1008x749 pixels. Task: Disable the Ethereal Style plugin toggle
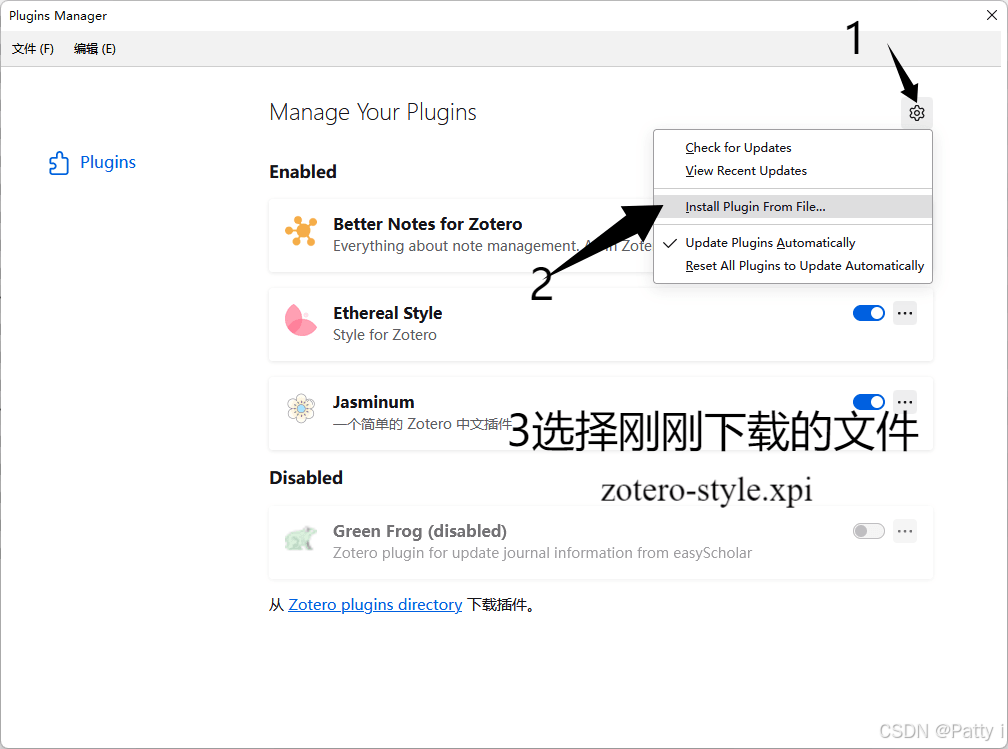tap(868, 313)
